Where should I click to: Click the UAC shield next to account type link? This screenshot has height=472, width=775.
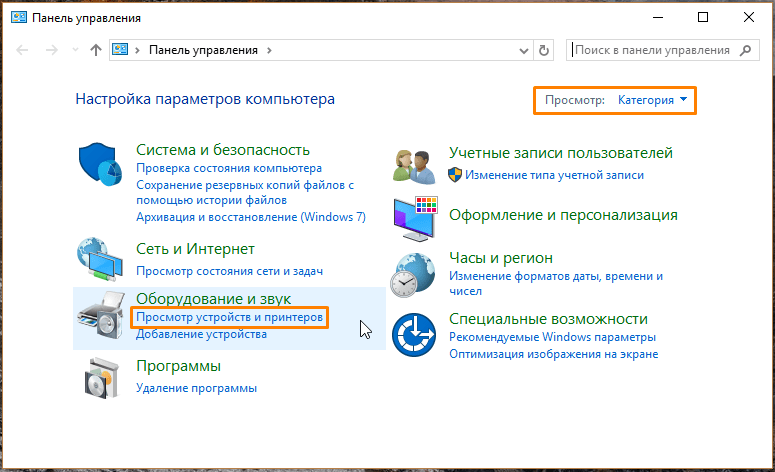point(455,175)
